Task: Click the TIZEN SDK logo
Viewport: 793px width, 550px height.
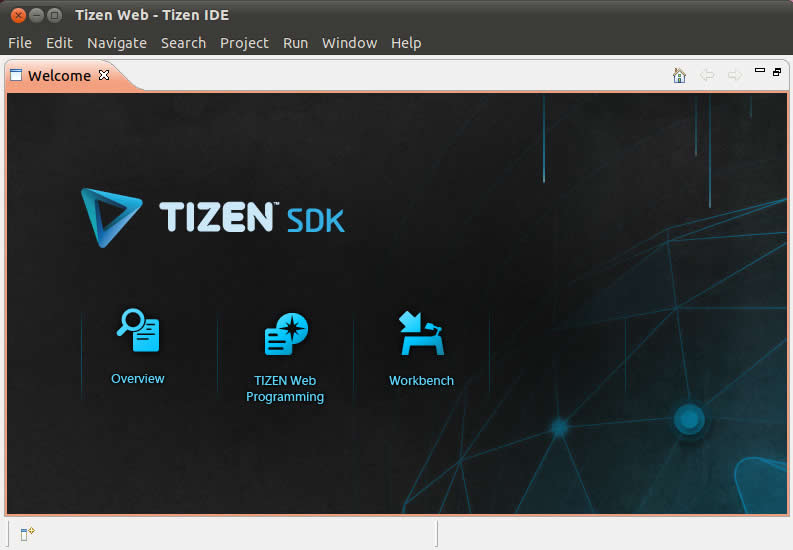Action: (x=213, y=218)
